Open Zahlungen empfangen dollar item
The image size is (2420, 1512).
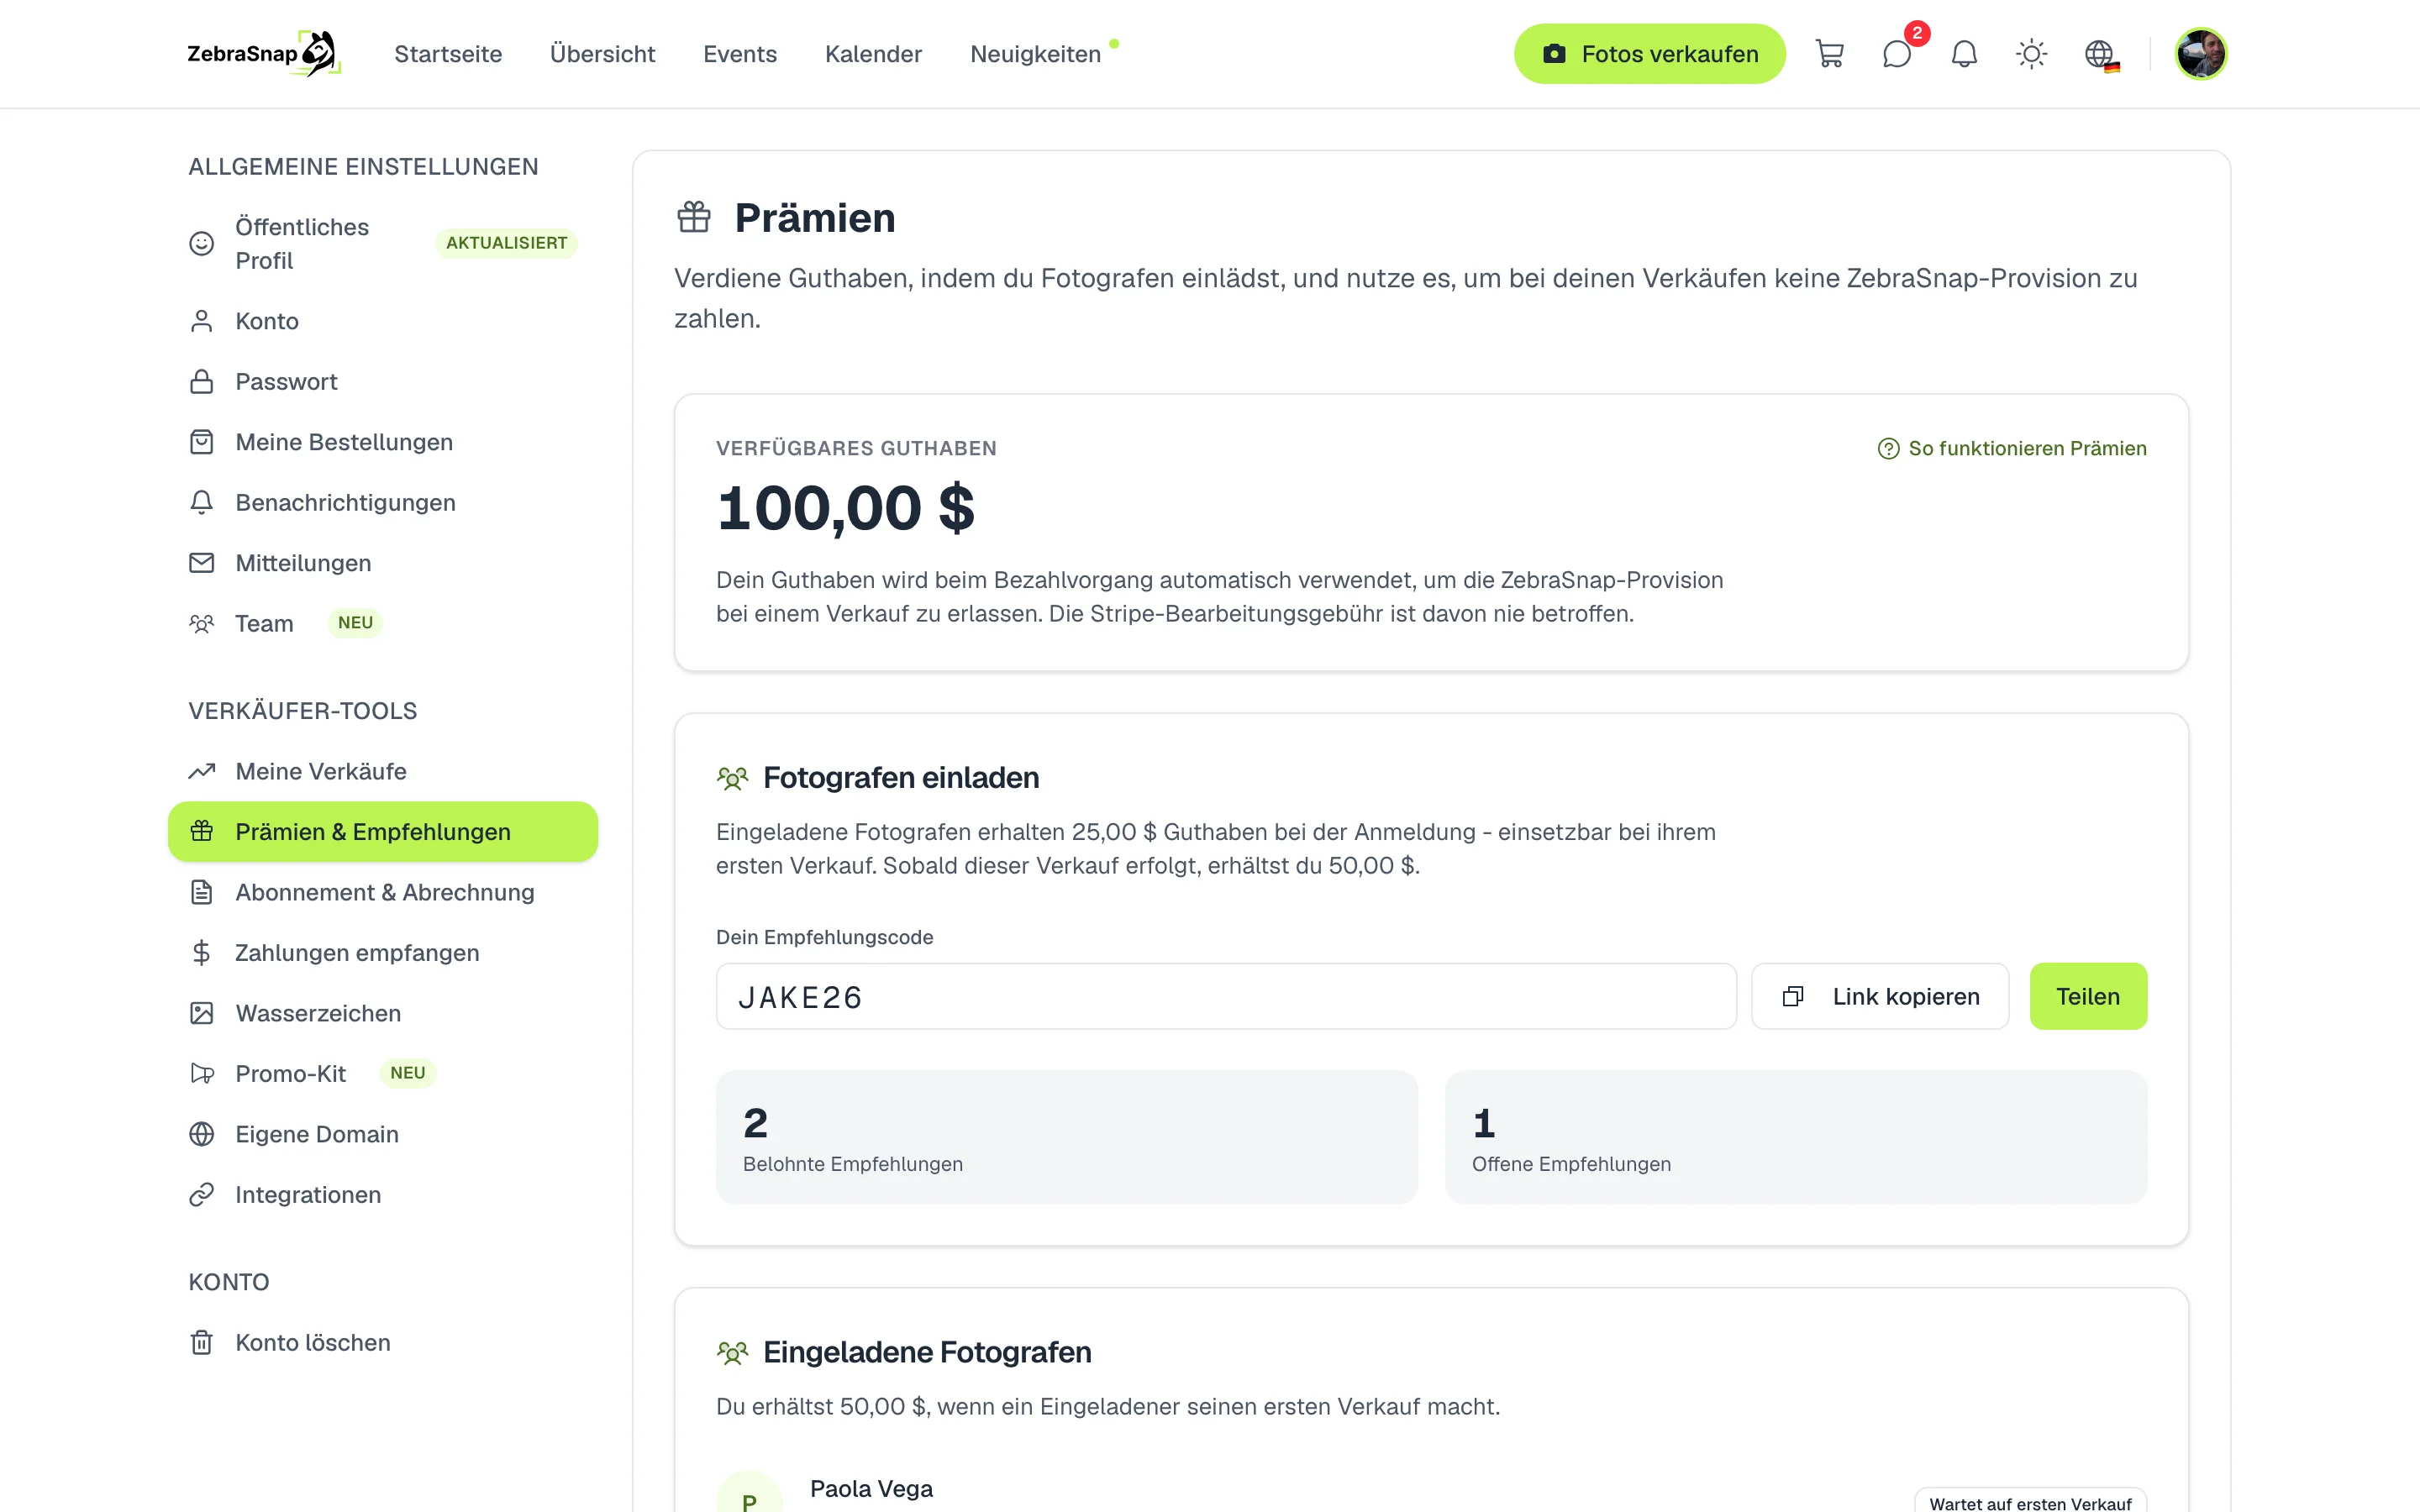[x=383, y=953]
